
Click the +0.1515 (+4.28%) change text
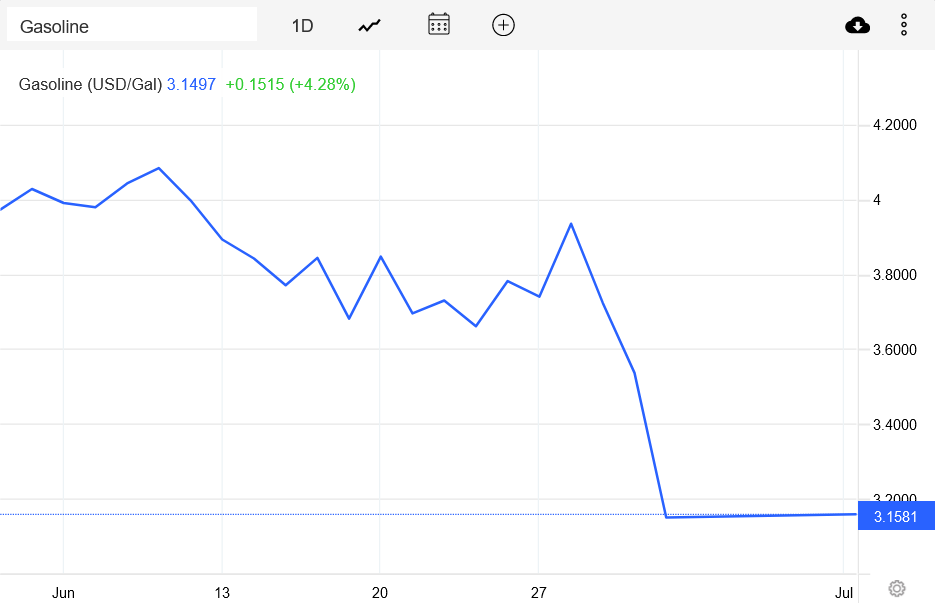point(290,84)
